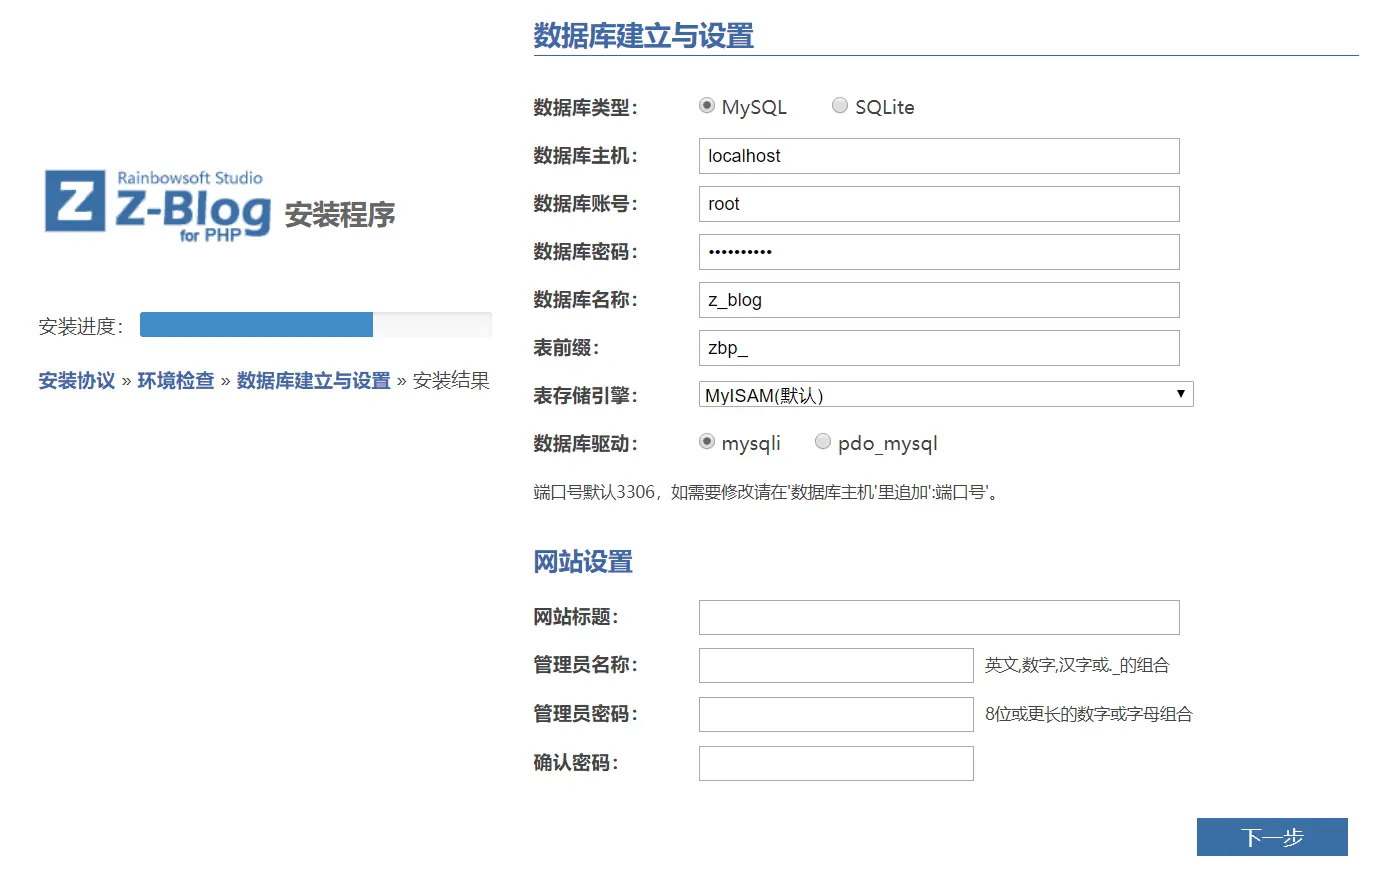Select the SQLite database type

(840, 105)
